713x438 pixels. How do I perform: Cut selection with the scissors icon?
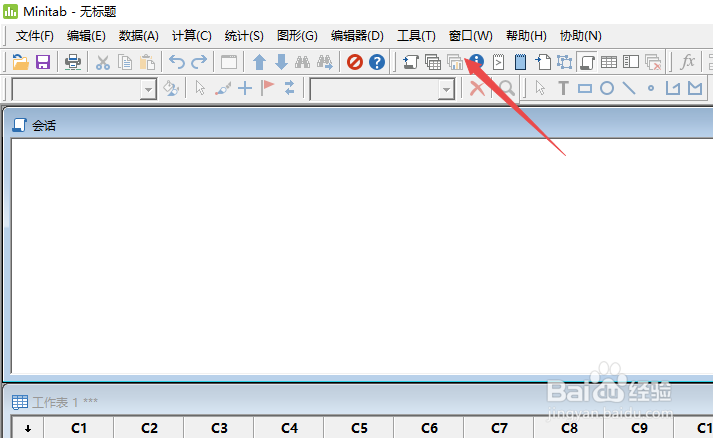[x=103, y=62]
